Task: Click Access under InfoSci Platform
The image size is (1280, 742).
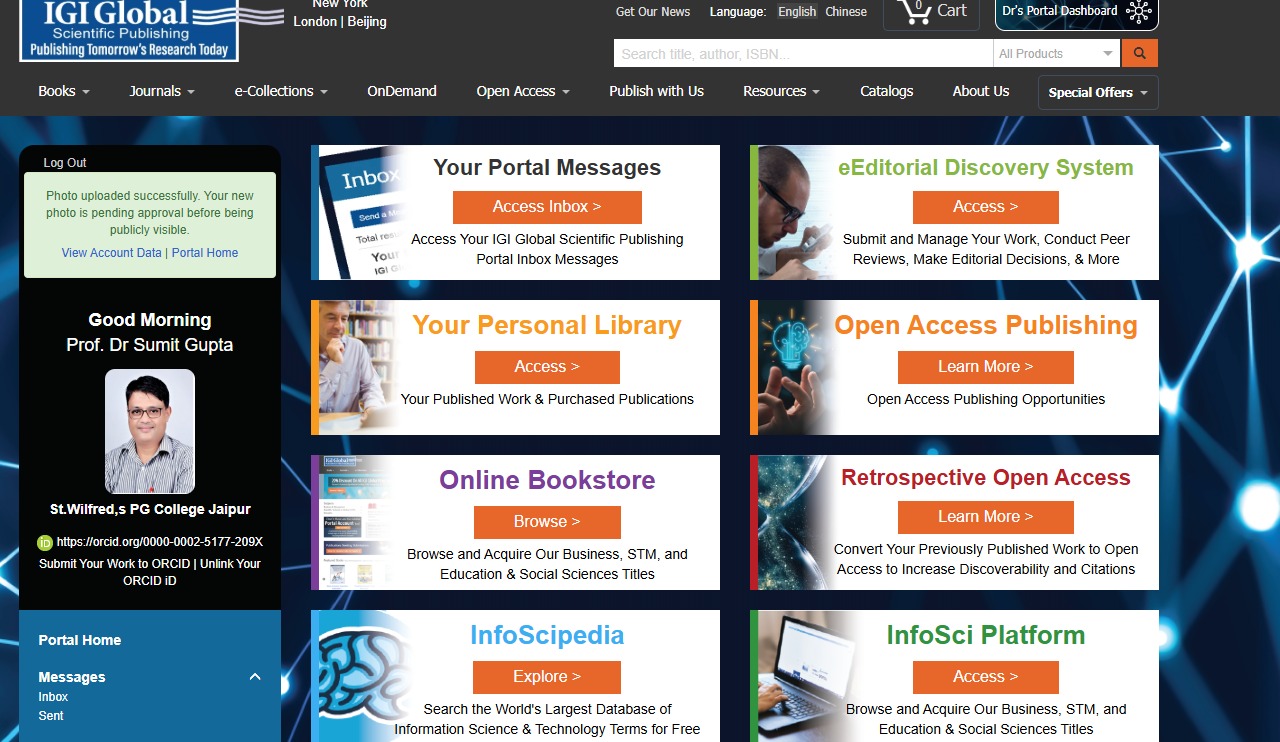Action: (x=985, y=677)
